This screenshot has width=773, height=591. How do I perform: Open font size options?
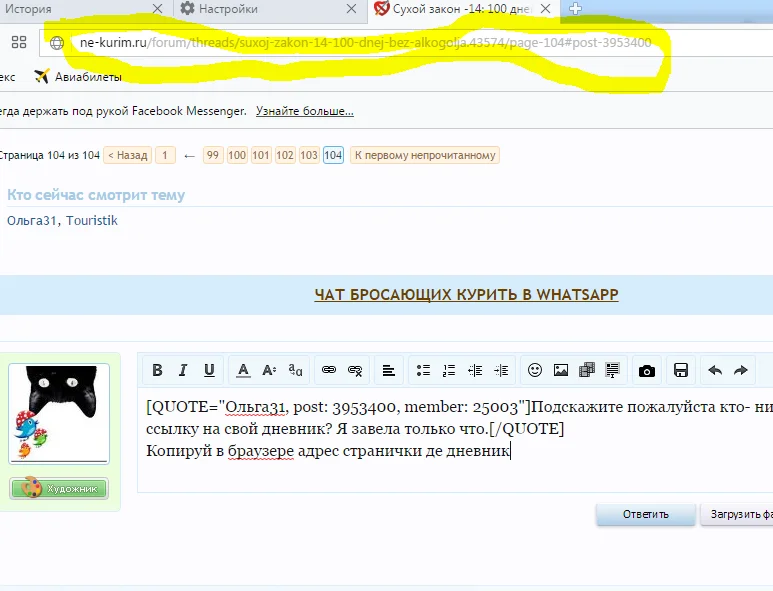tap(269, 370)
